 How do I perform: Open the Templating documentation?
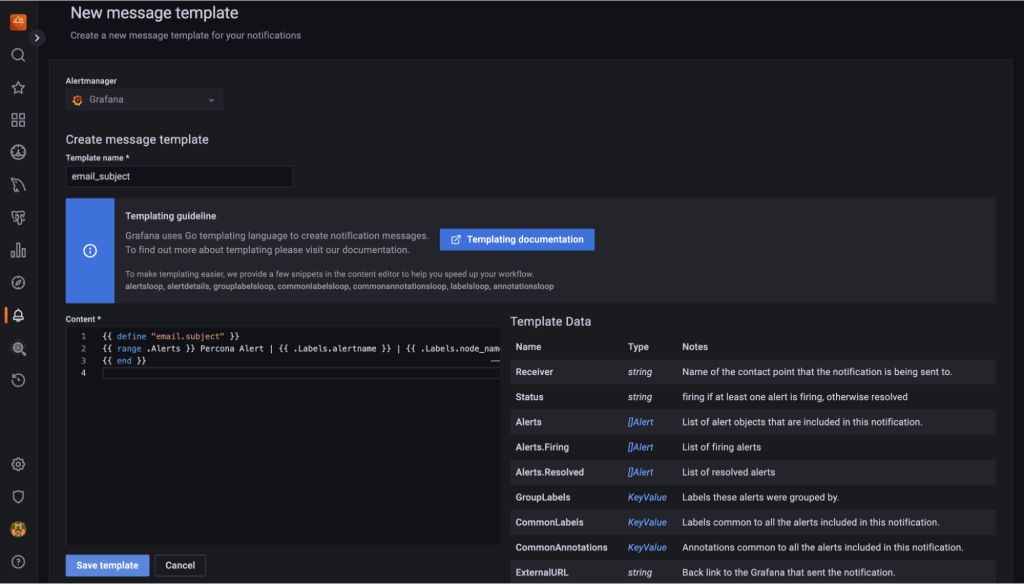point(516,239)
